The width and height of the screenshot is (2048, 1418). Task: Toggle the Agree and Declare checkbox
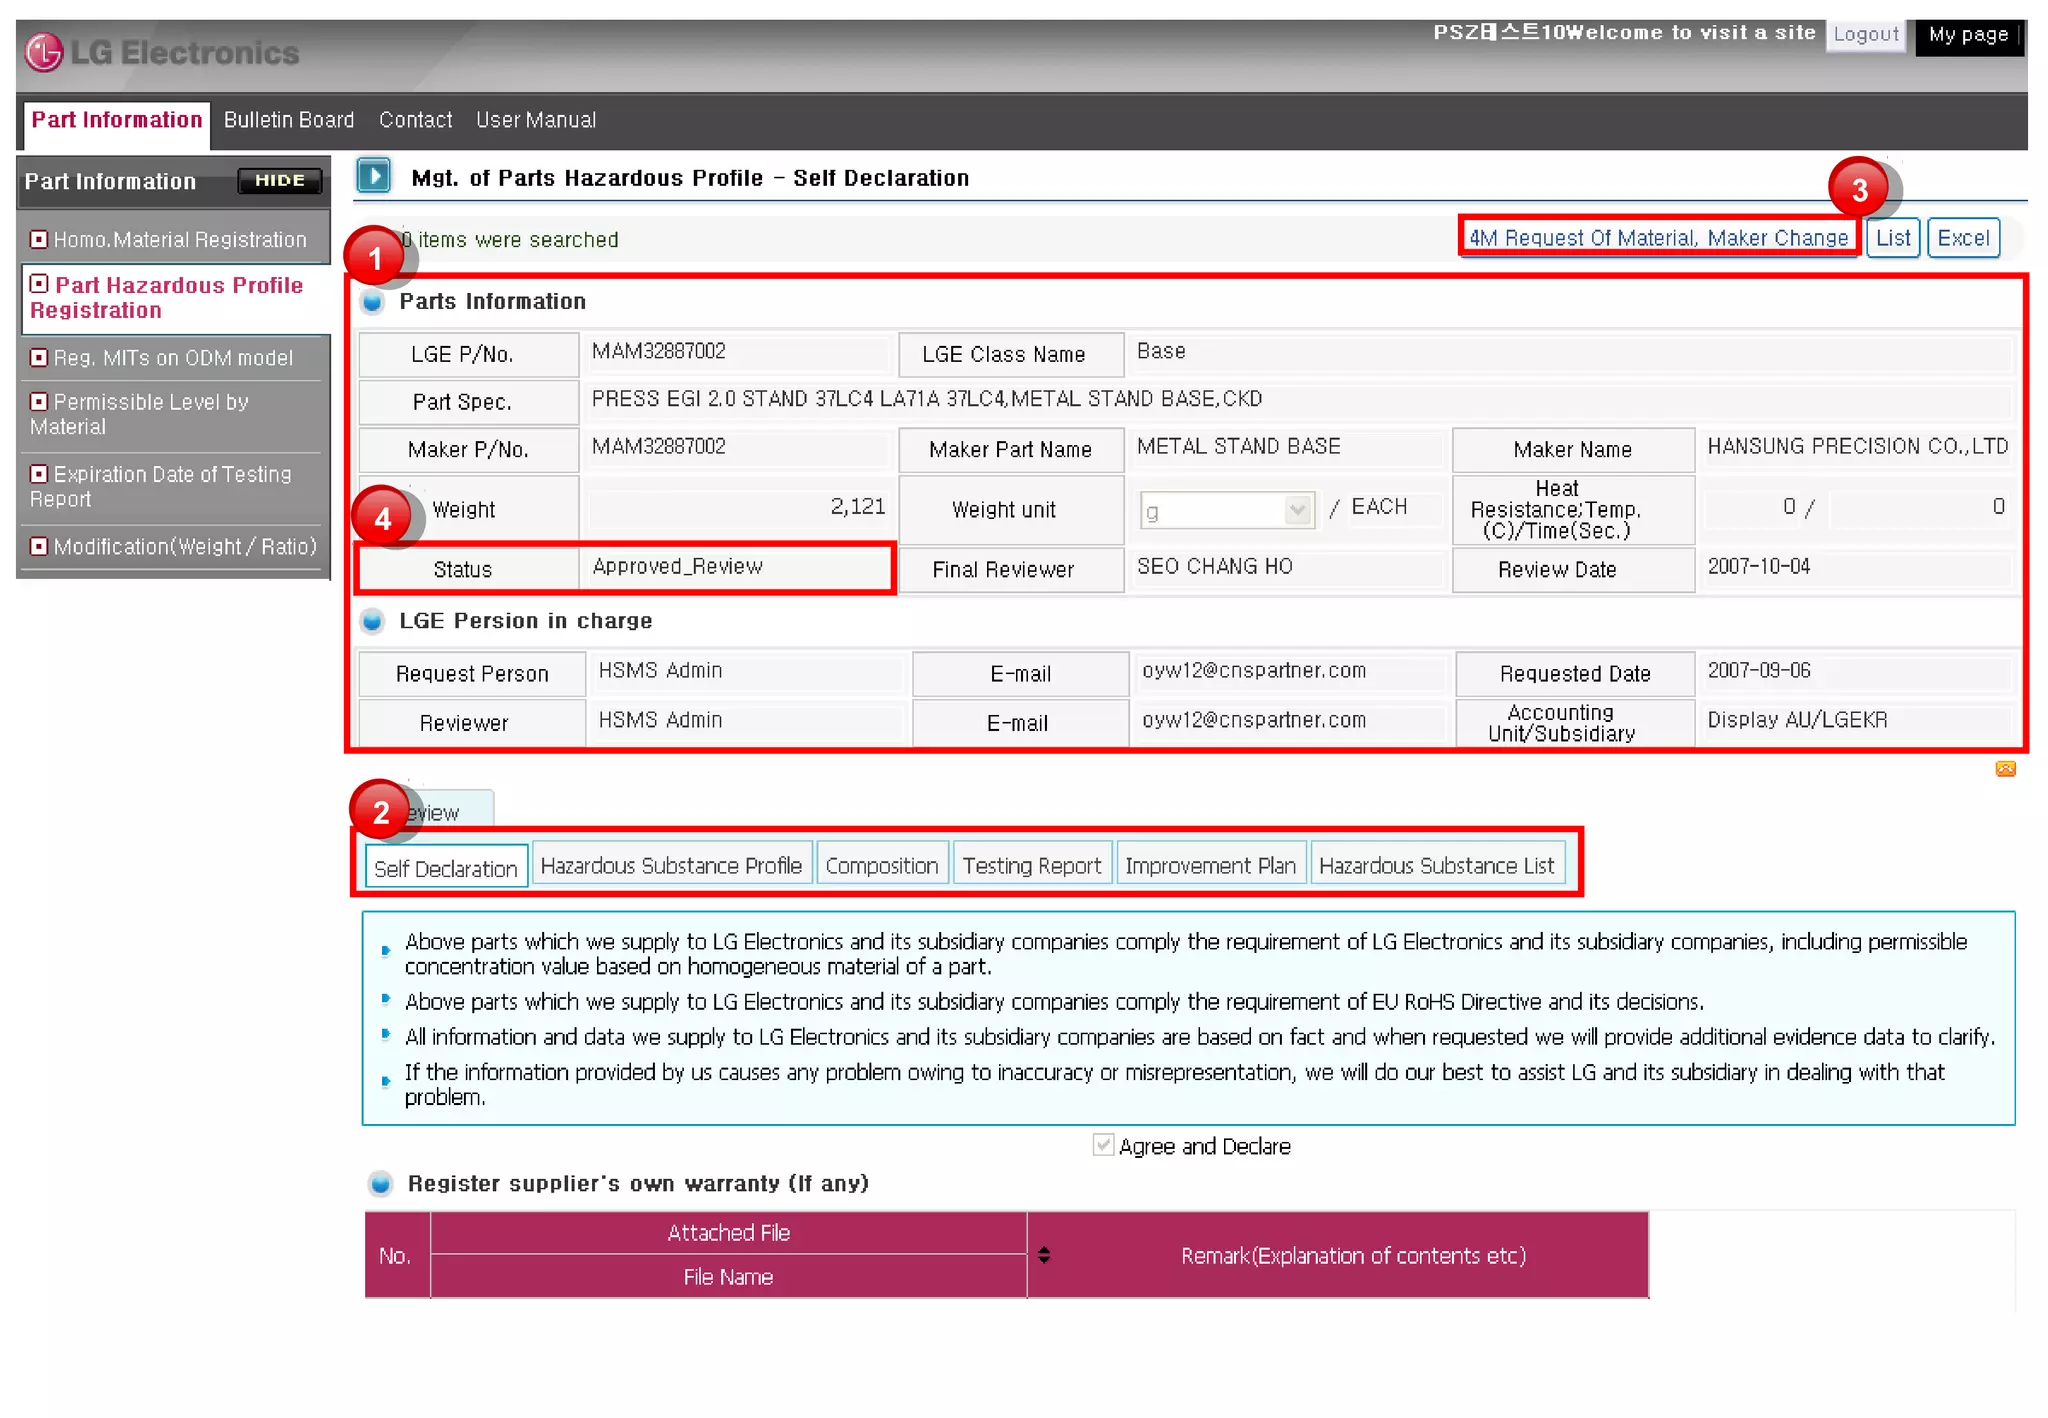tap(1103, 1145)
